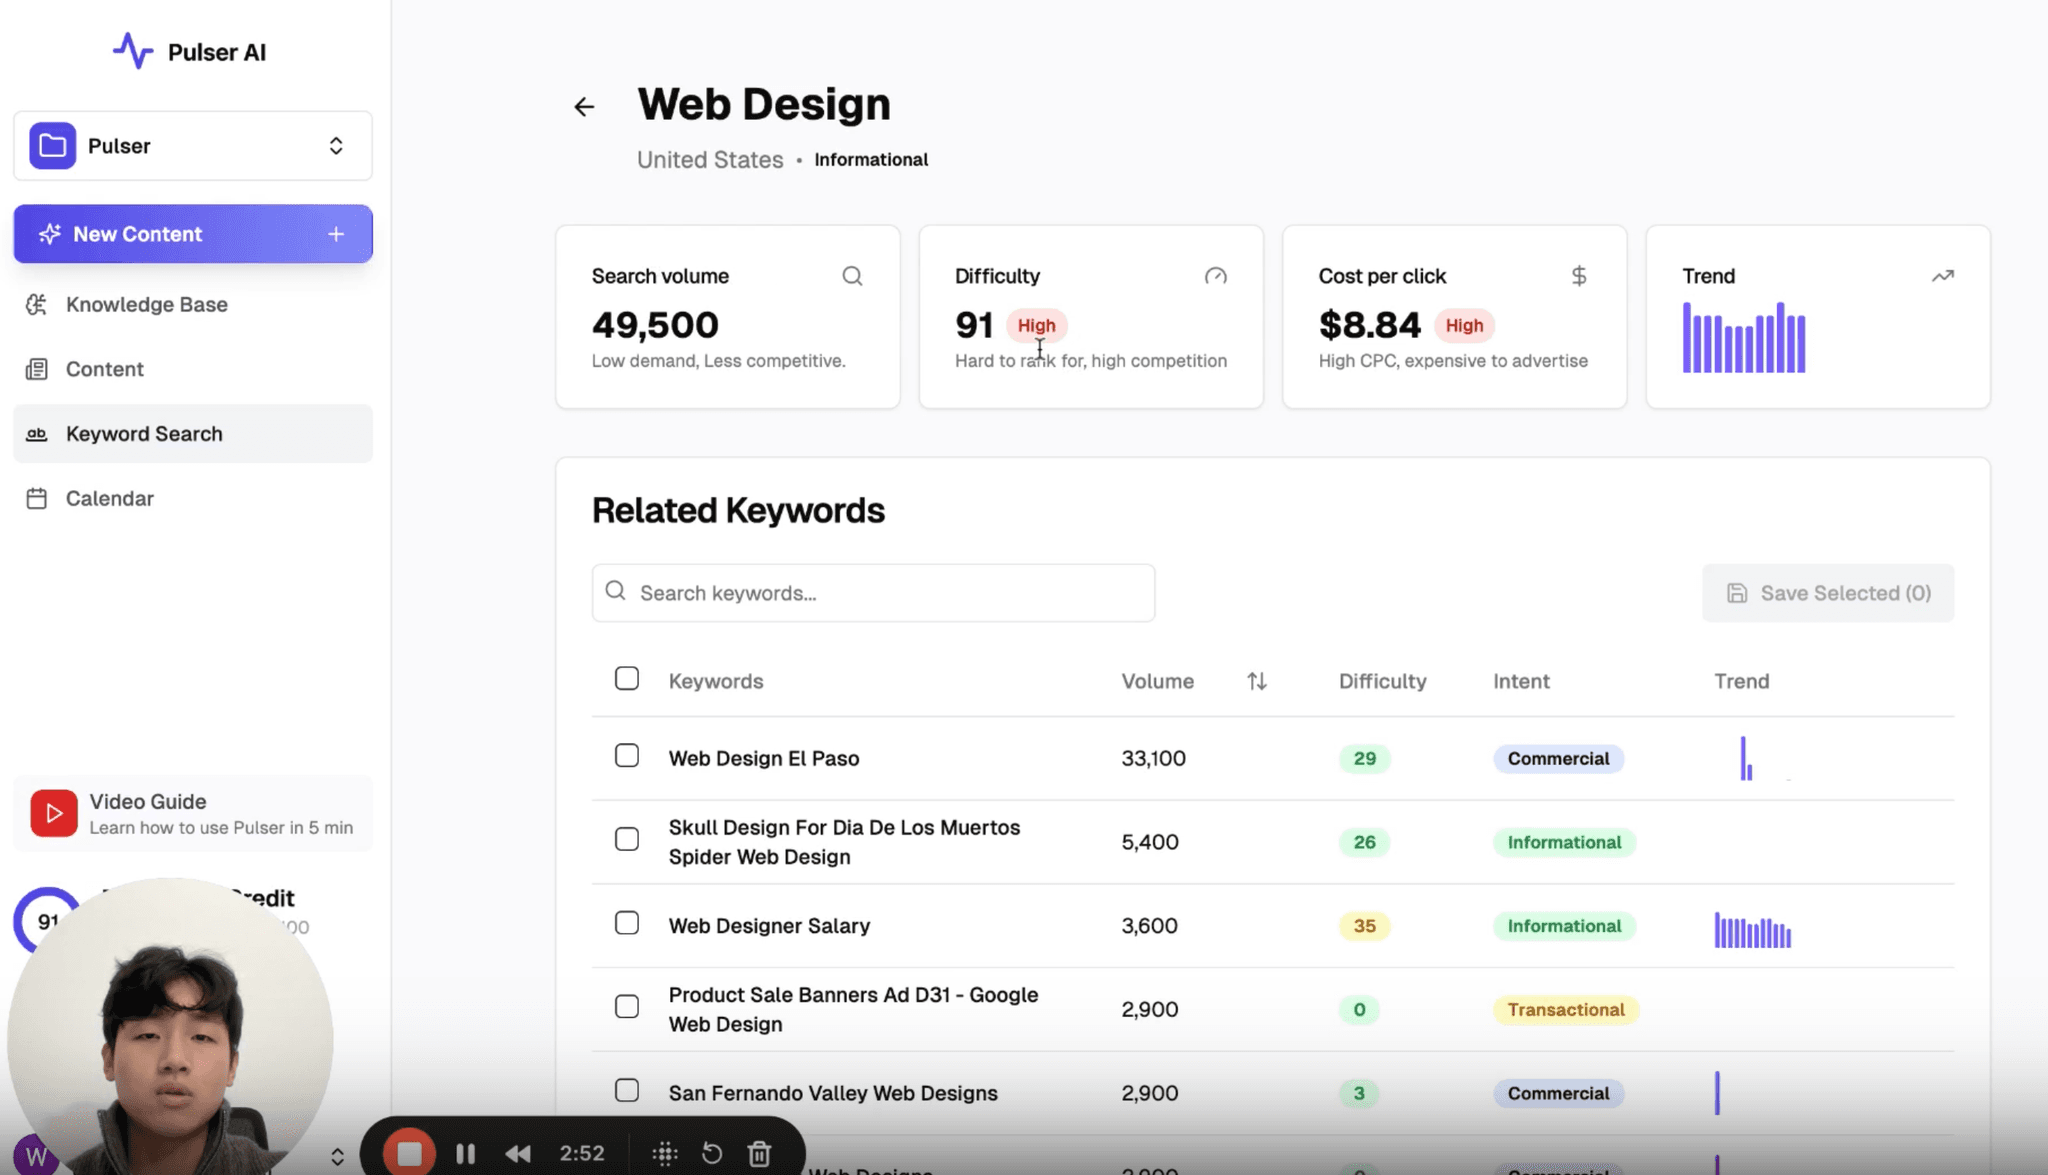2048x1175 pixels.
Task: Expand the account menu chevron at bottom
Action: 337,1156
